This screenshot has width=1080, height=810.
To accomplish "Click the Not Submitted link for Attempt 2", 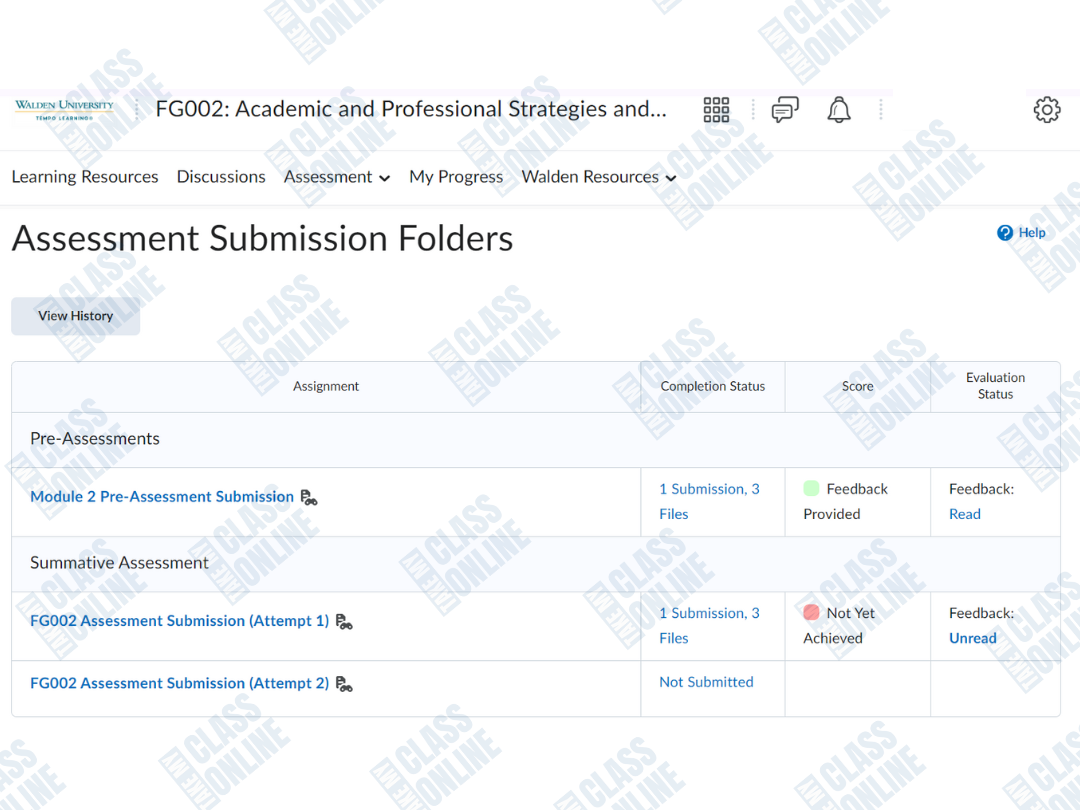I will click(706, 682).
